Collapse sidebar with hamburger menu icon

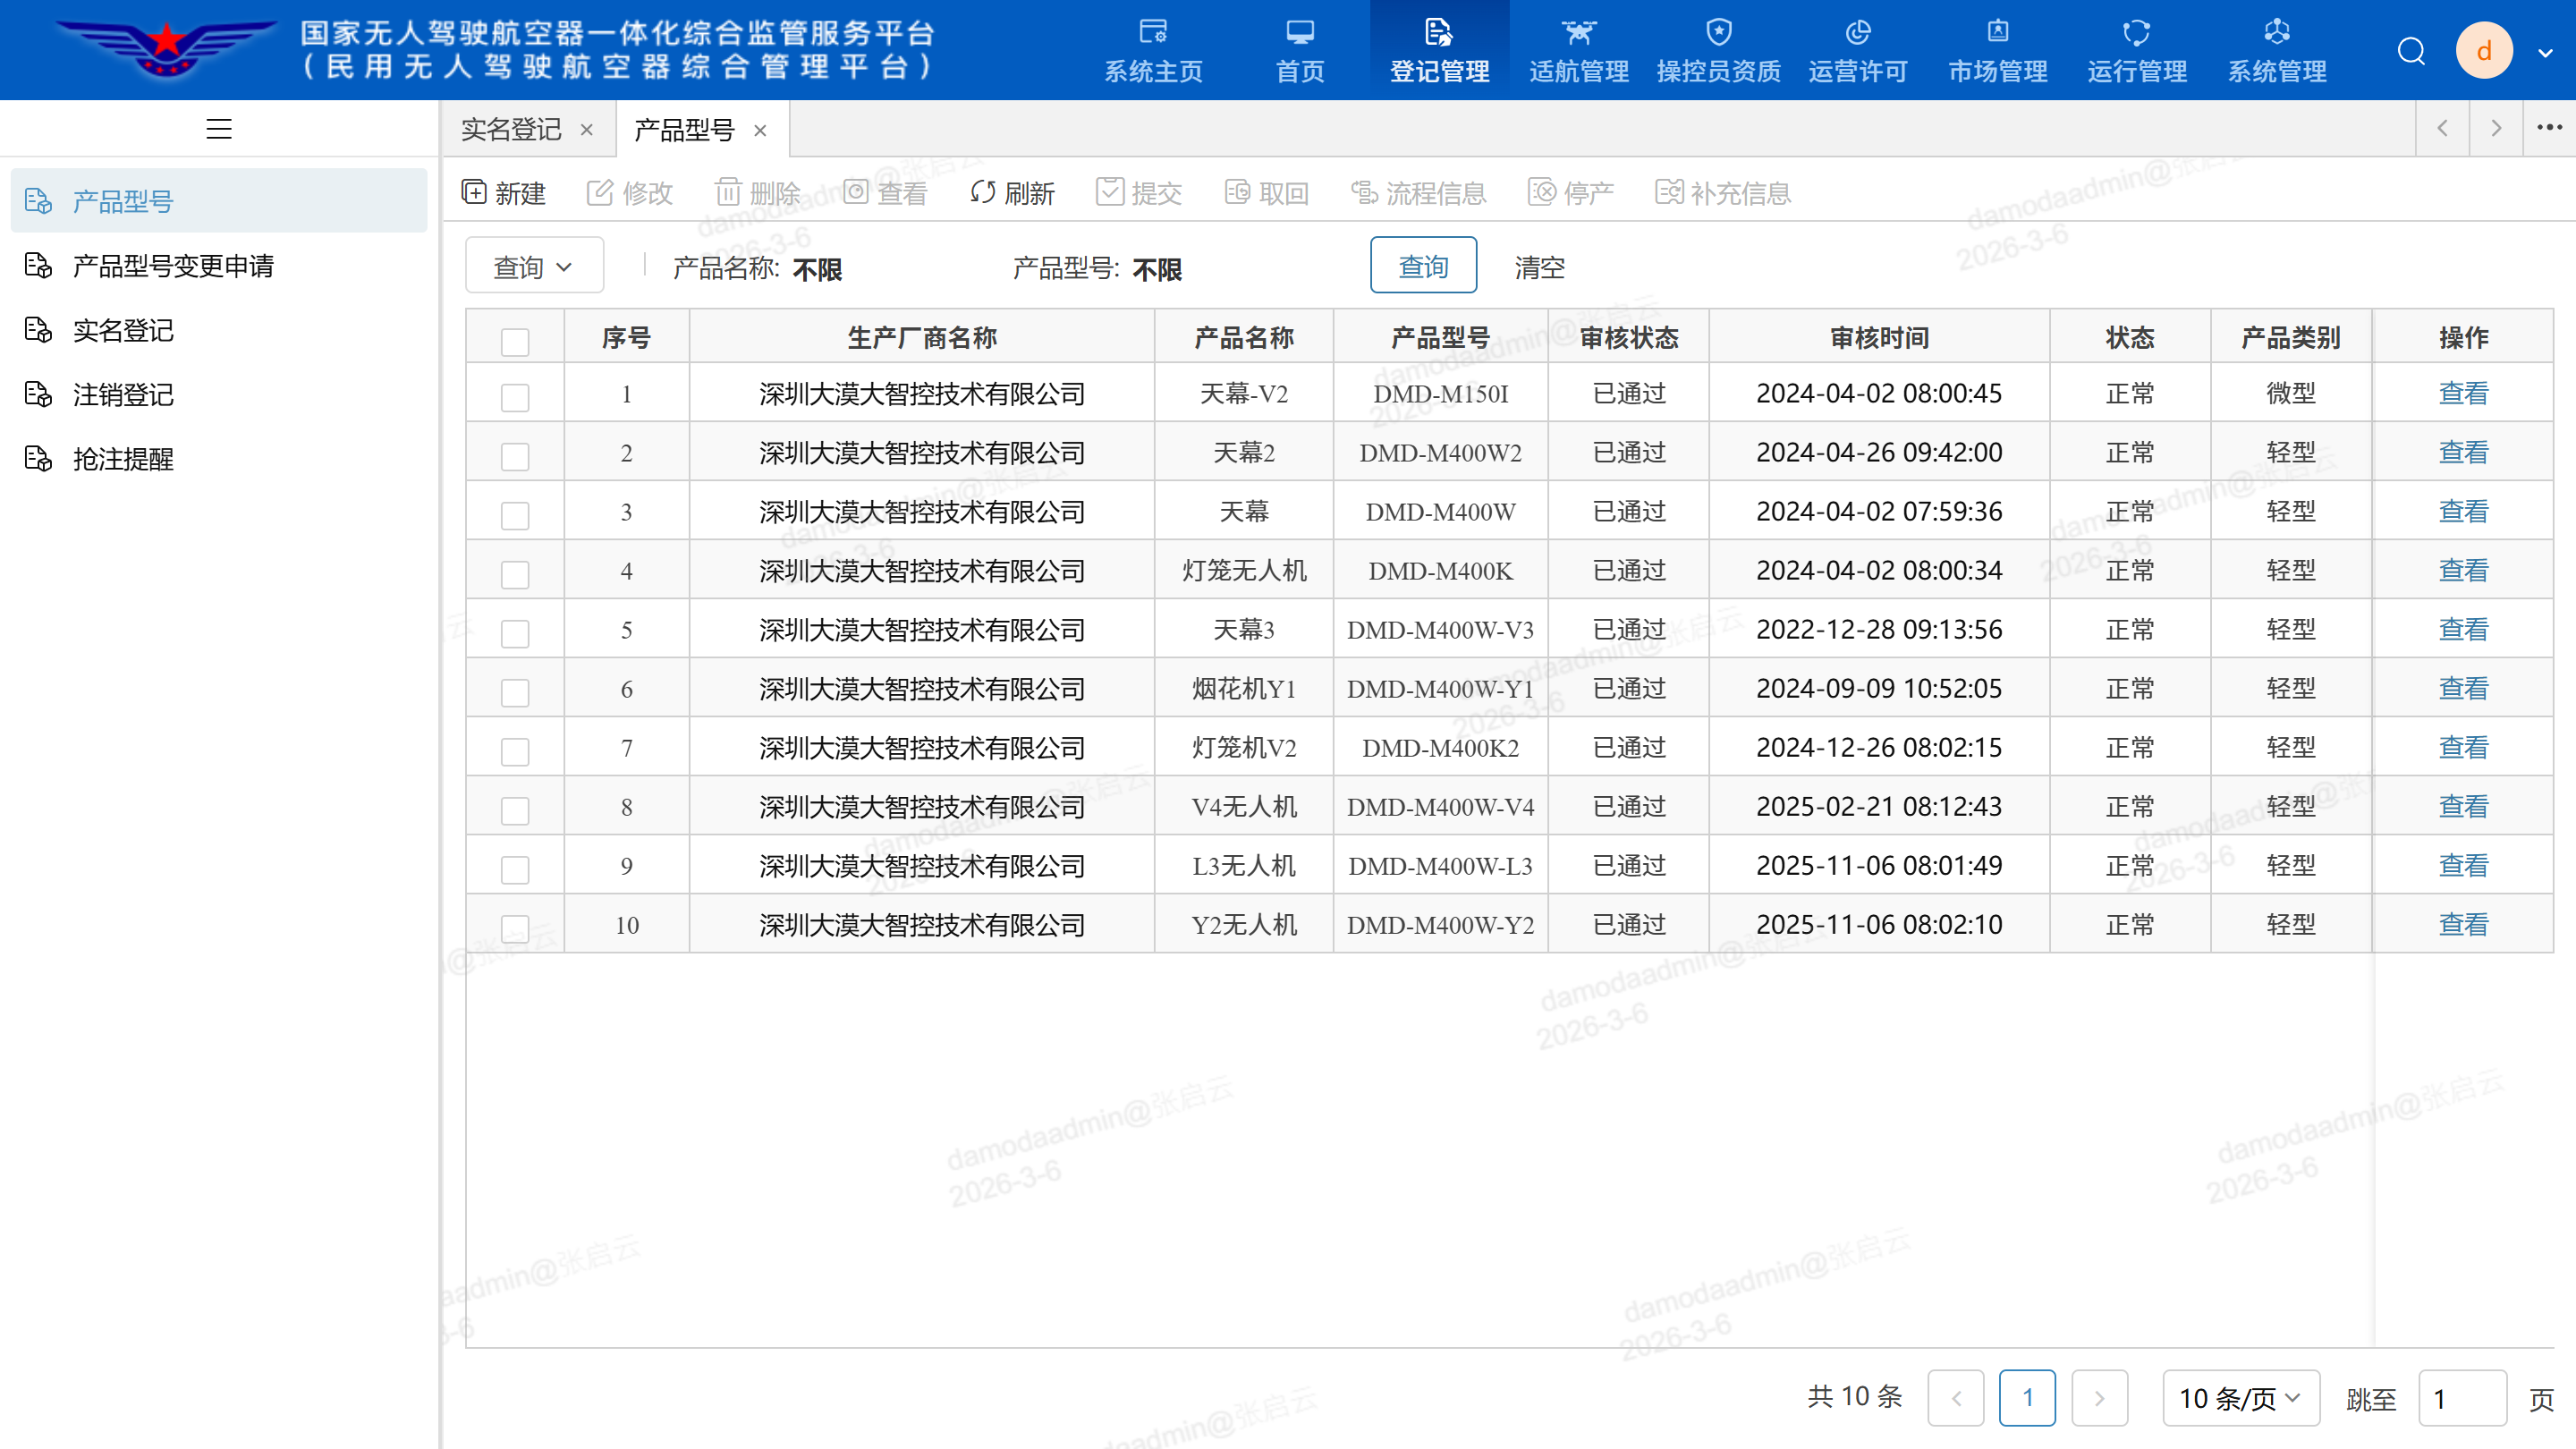tap(219, 129)
